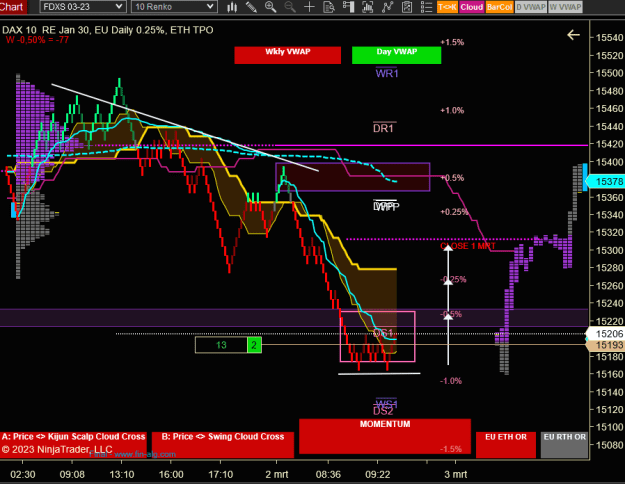Click the Day VWAP green panel
Image resolution: width=625 pixels, height=484 pixels.
point(397,55)
